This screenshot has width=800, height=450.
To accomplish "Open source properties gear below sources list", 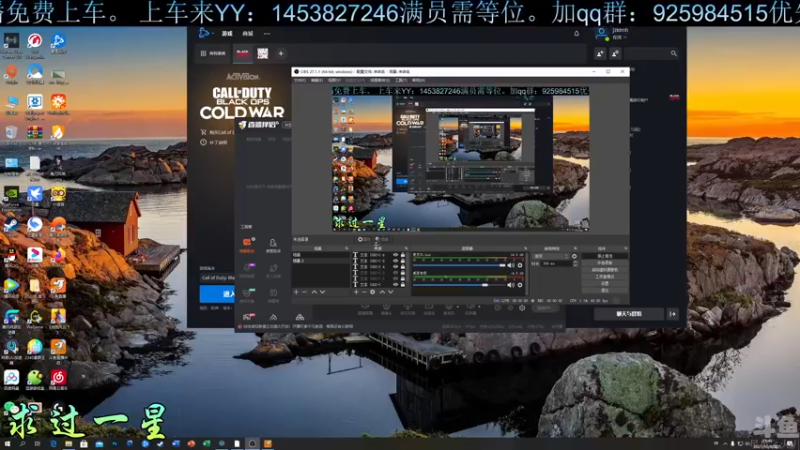I will [373, 292].
